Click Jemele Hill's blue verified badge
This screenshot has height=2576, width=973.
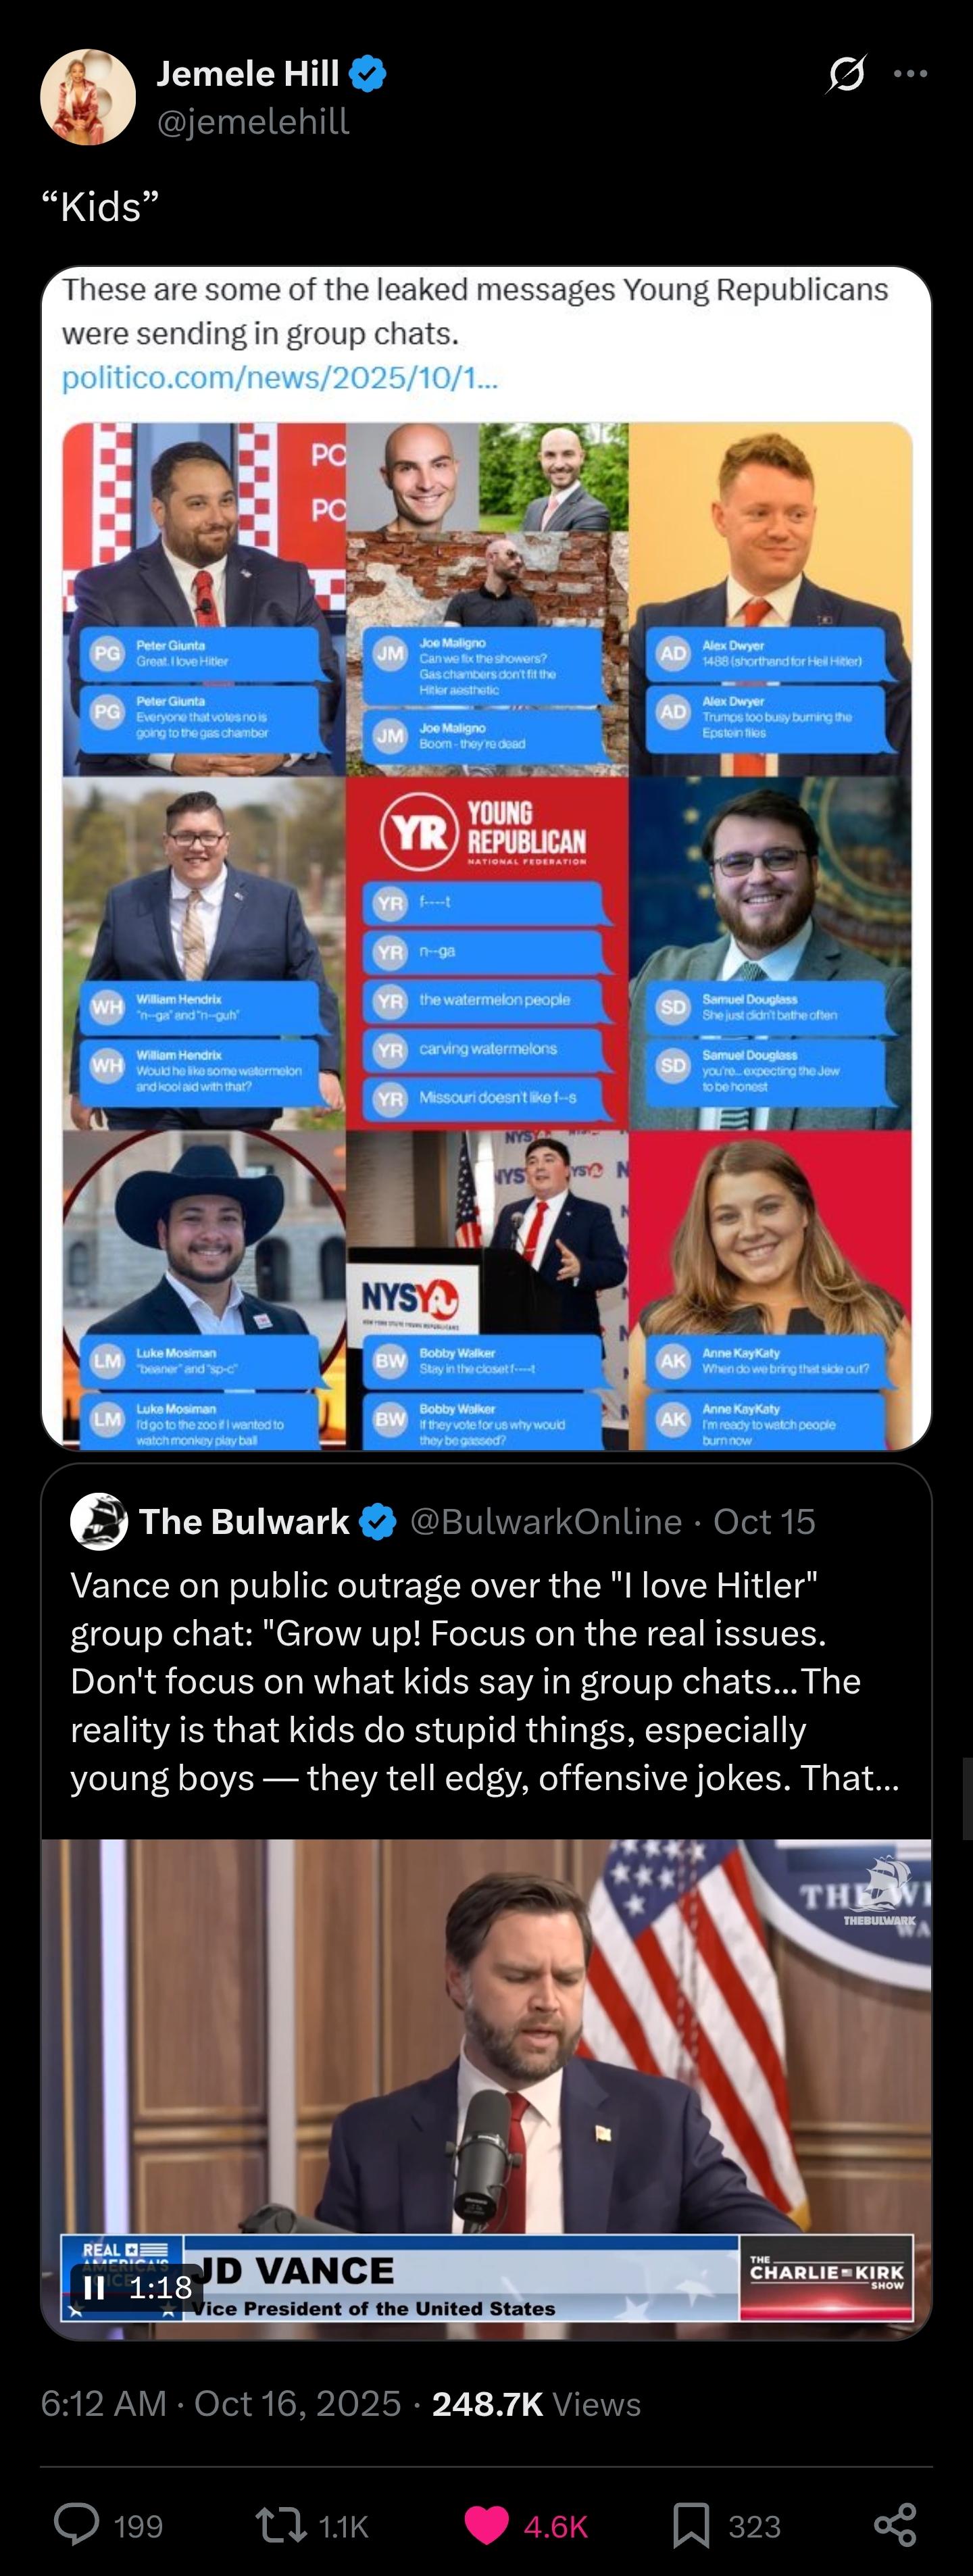tap(368, 74)
